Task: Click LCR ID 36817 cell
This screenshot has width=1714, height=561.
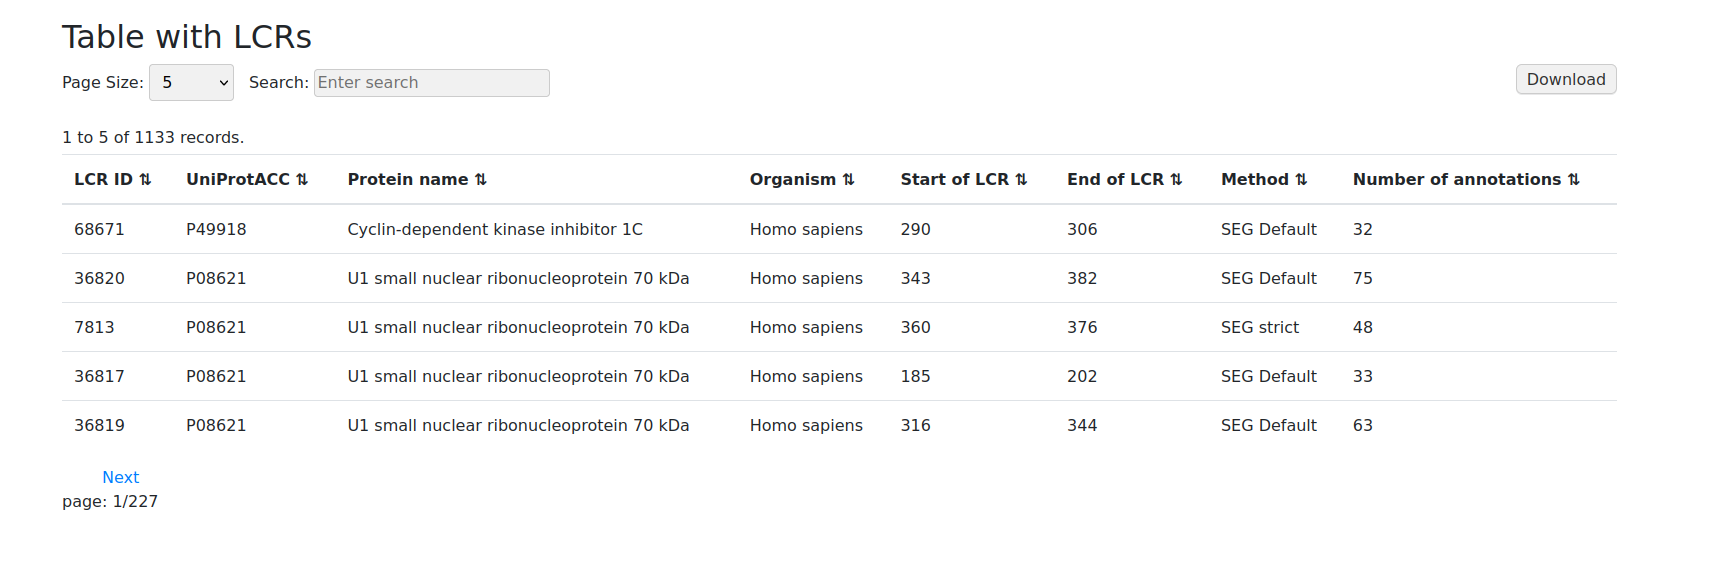Action: (x=99, y=377)
